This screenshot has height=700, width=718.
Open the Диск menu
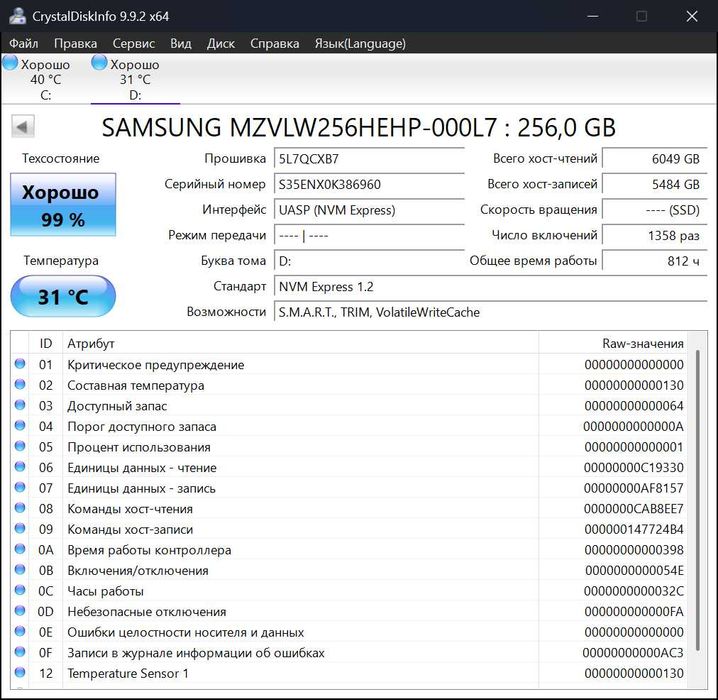(221, 43)
